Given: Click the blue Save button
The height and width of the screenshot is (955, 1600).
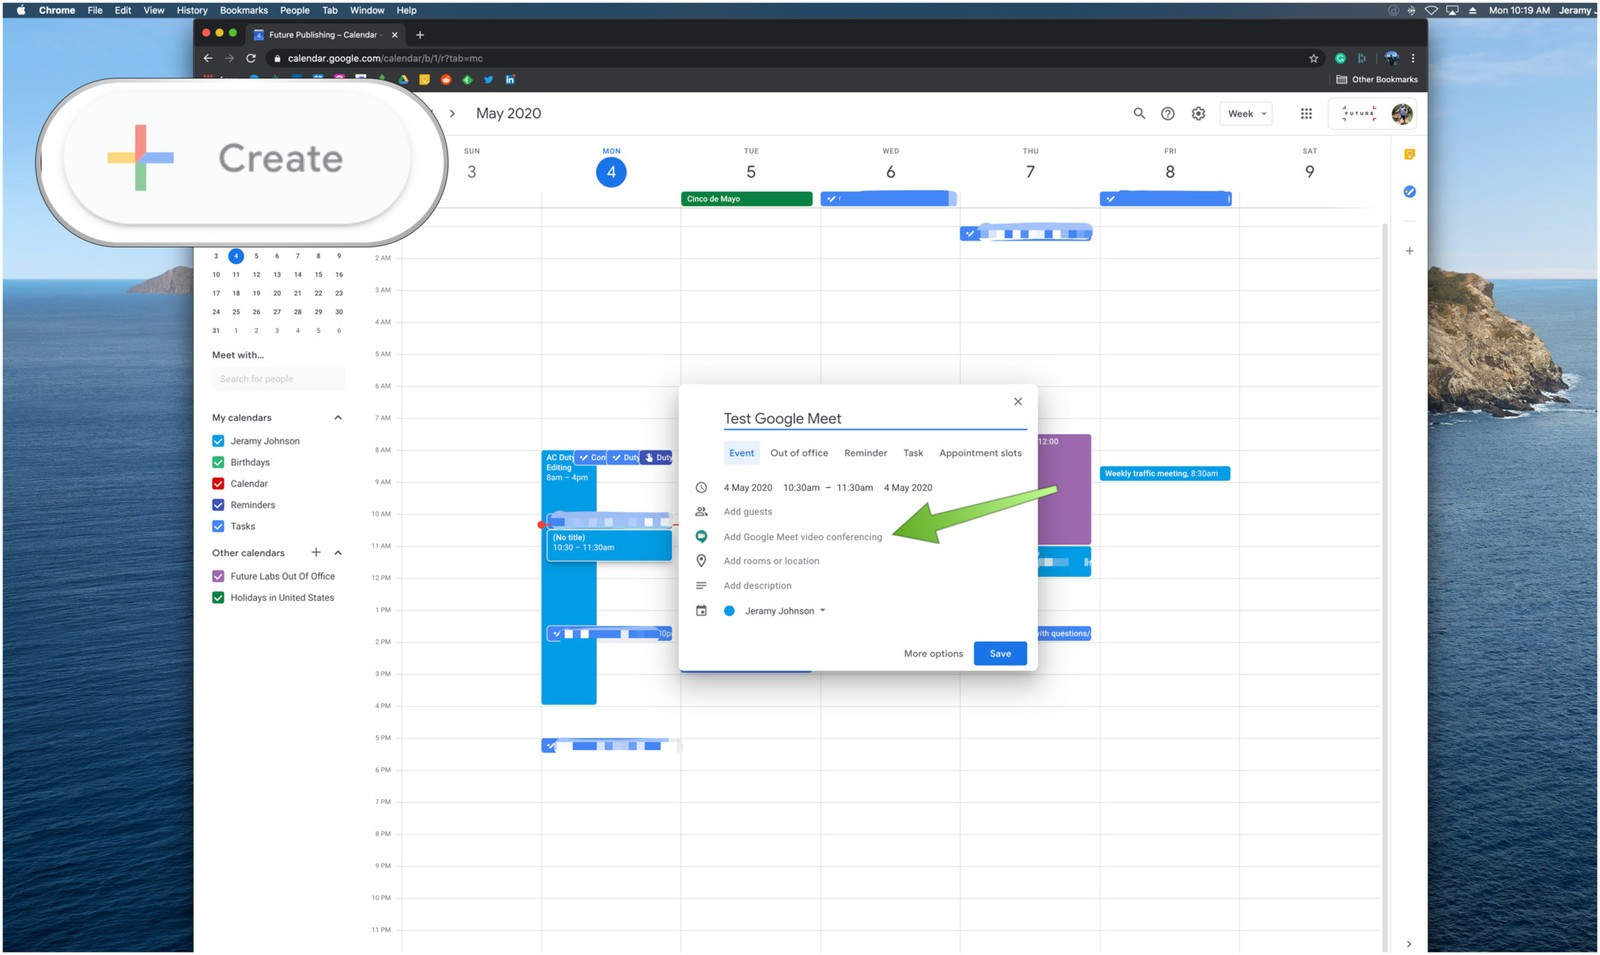Looking at the screenshot, I should point(1000,654).
